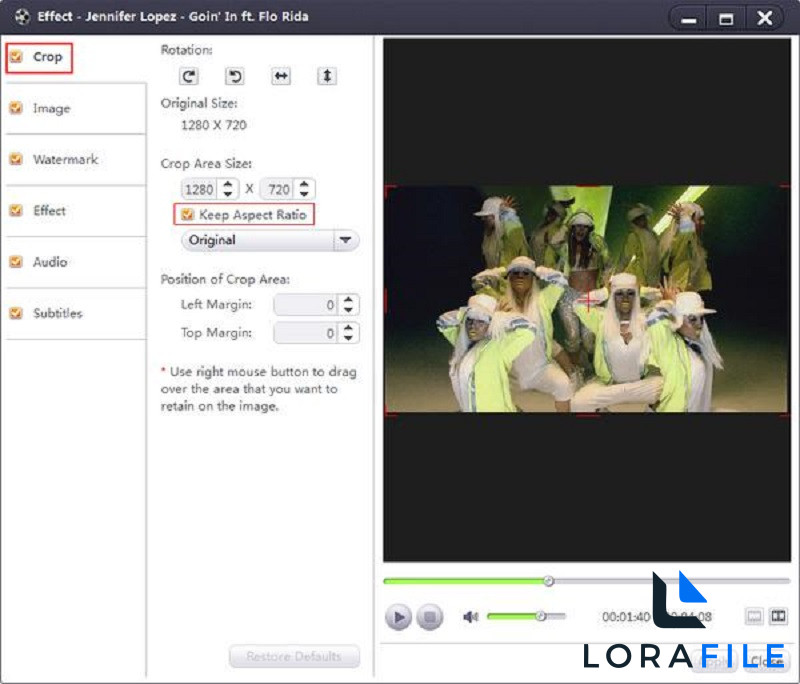Uncheck Keep Aspect Ratio

187,214
